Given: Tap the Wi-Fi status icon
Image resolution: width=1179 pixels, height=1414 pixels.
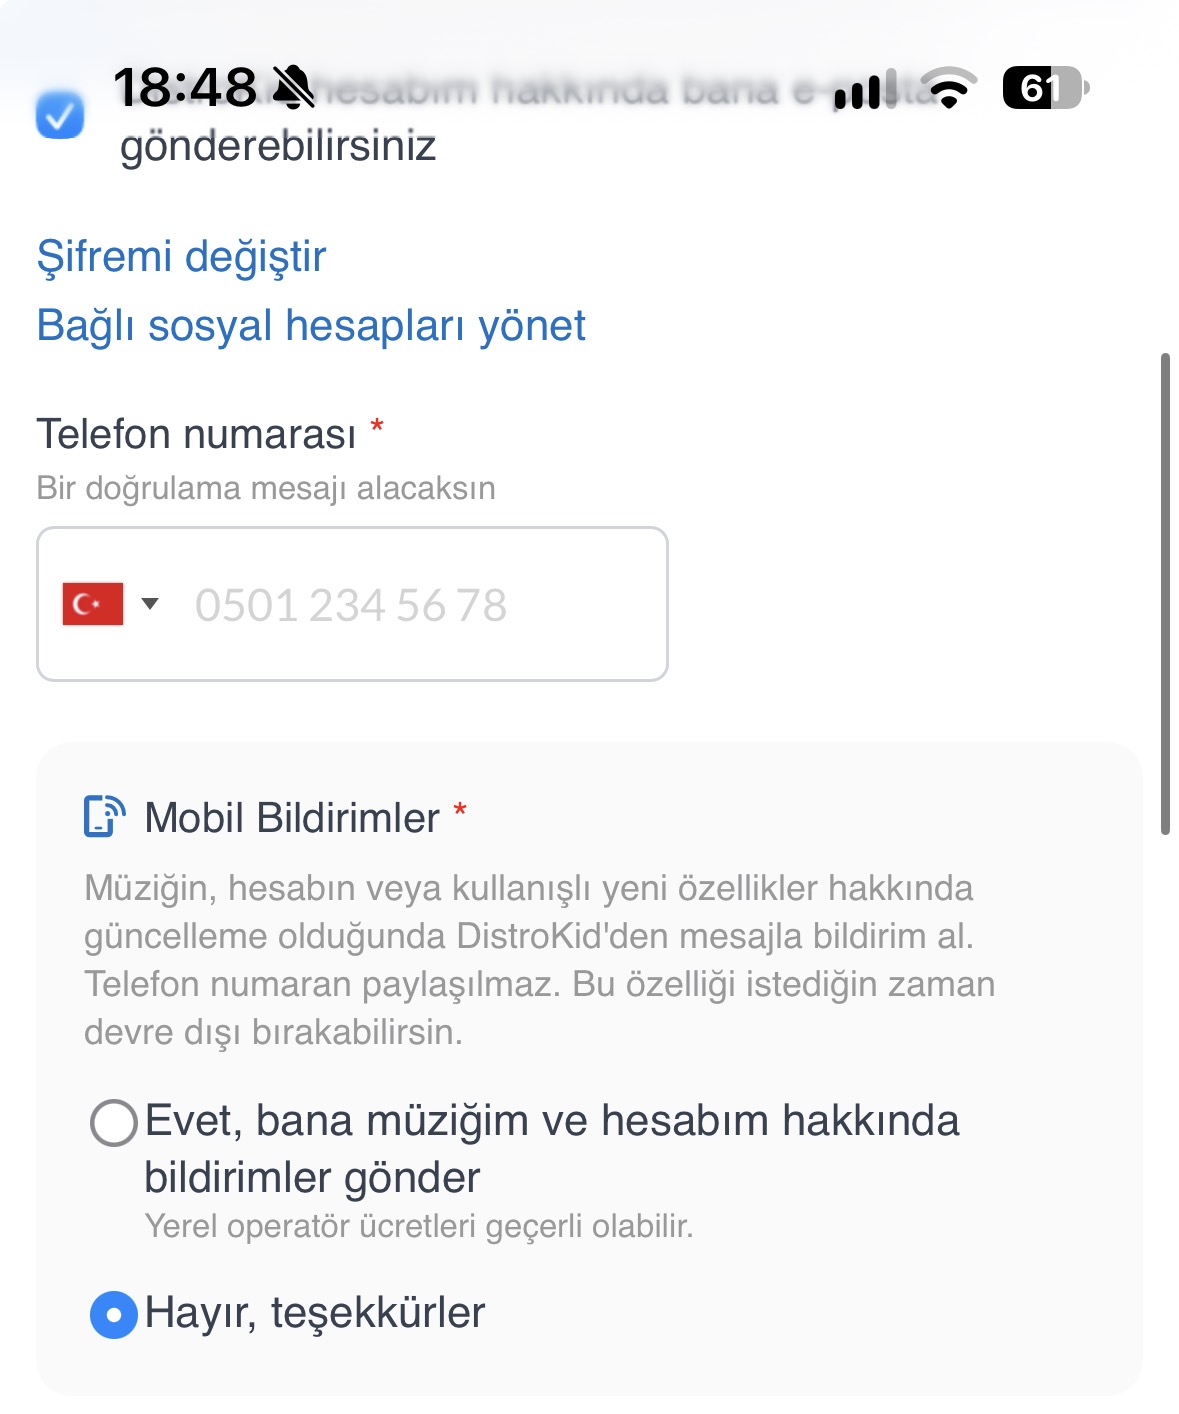Looking at the screenshot, I should (949, 87).
